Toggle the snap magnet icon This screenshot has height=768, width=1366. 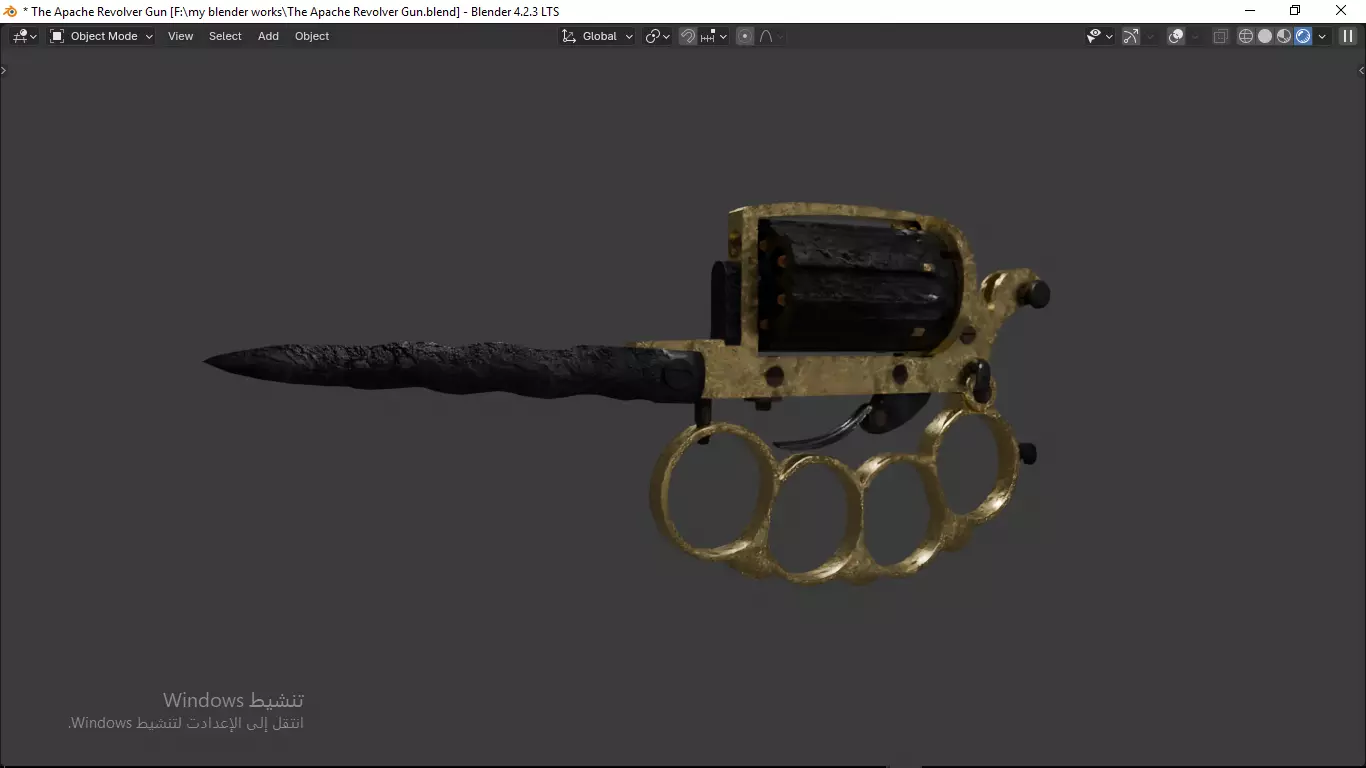[688, 36]
